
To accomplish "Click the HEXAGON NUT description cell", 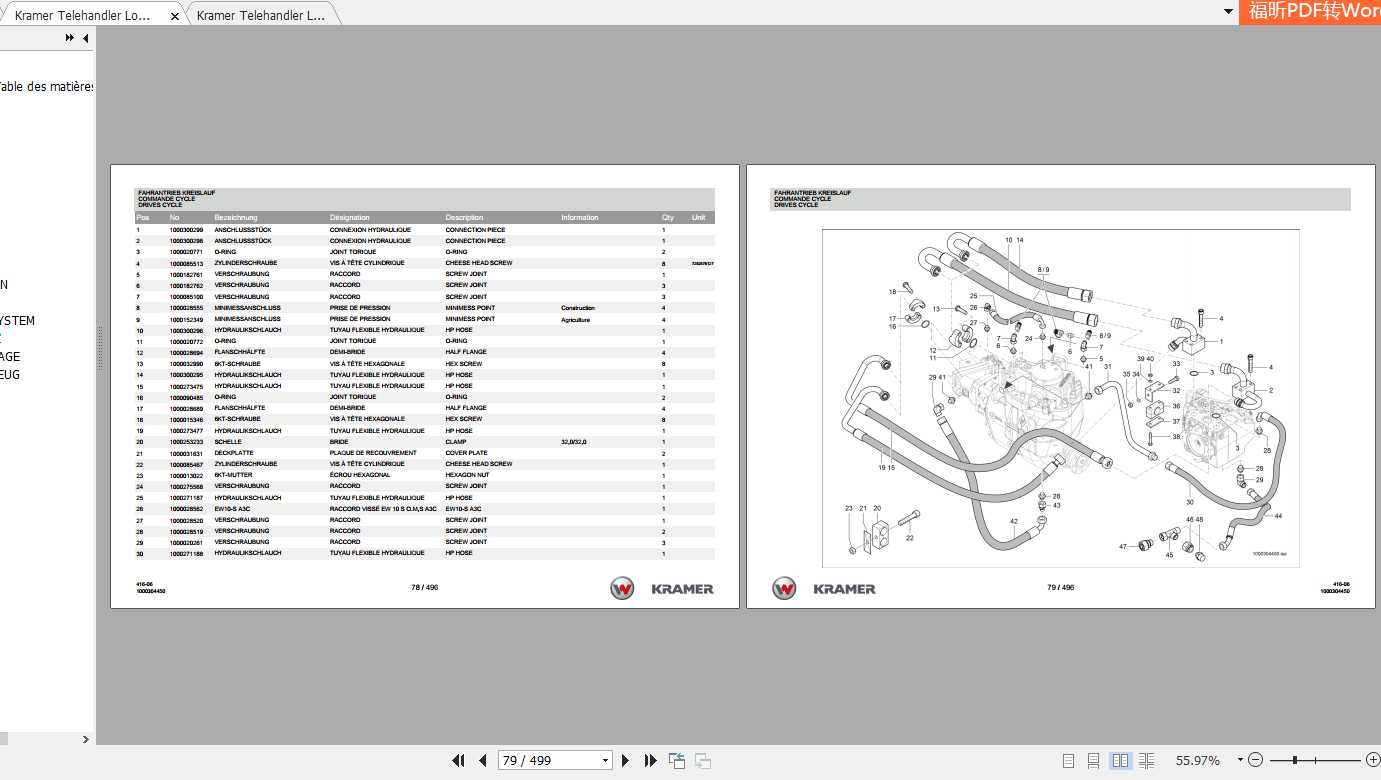I will 467,475.
